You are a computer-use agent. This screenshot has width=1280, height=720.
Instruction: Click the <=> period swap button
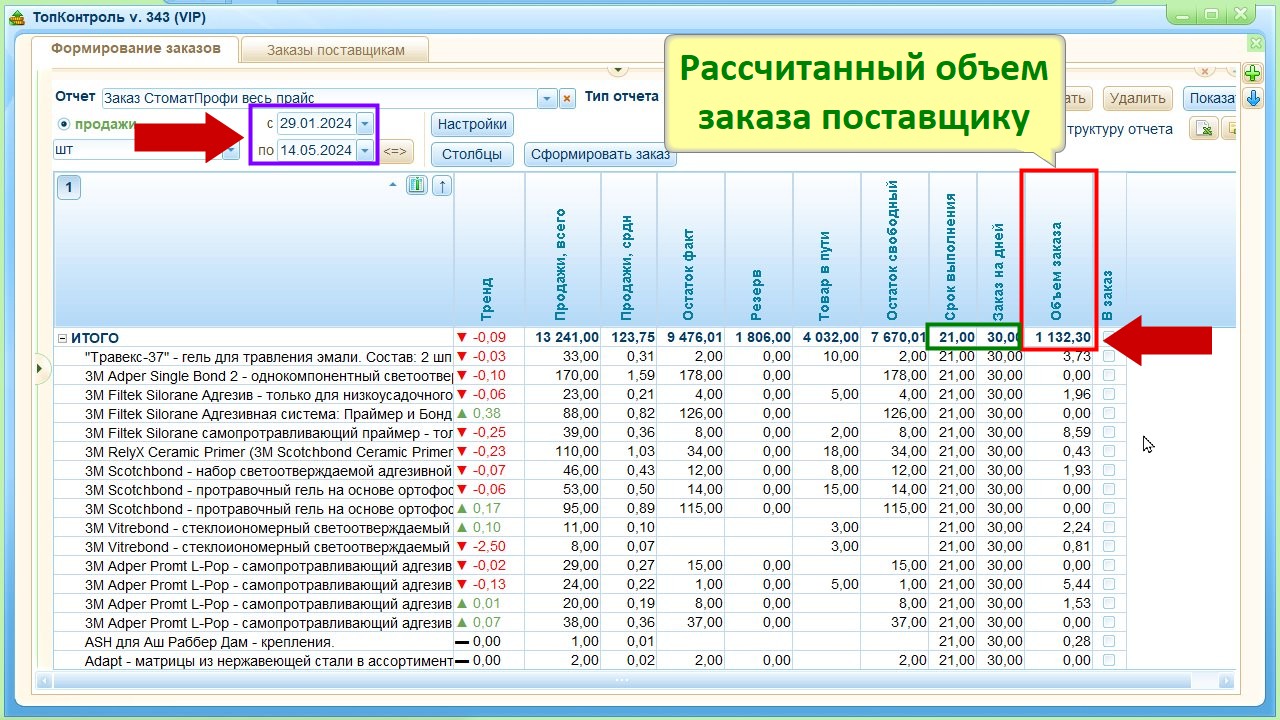pos(395,152)
